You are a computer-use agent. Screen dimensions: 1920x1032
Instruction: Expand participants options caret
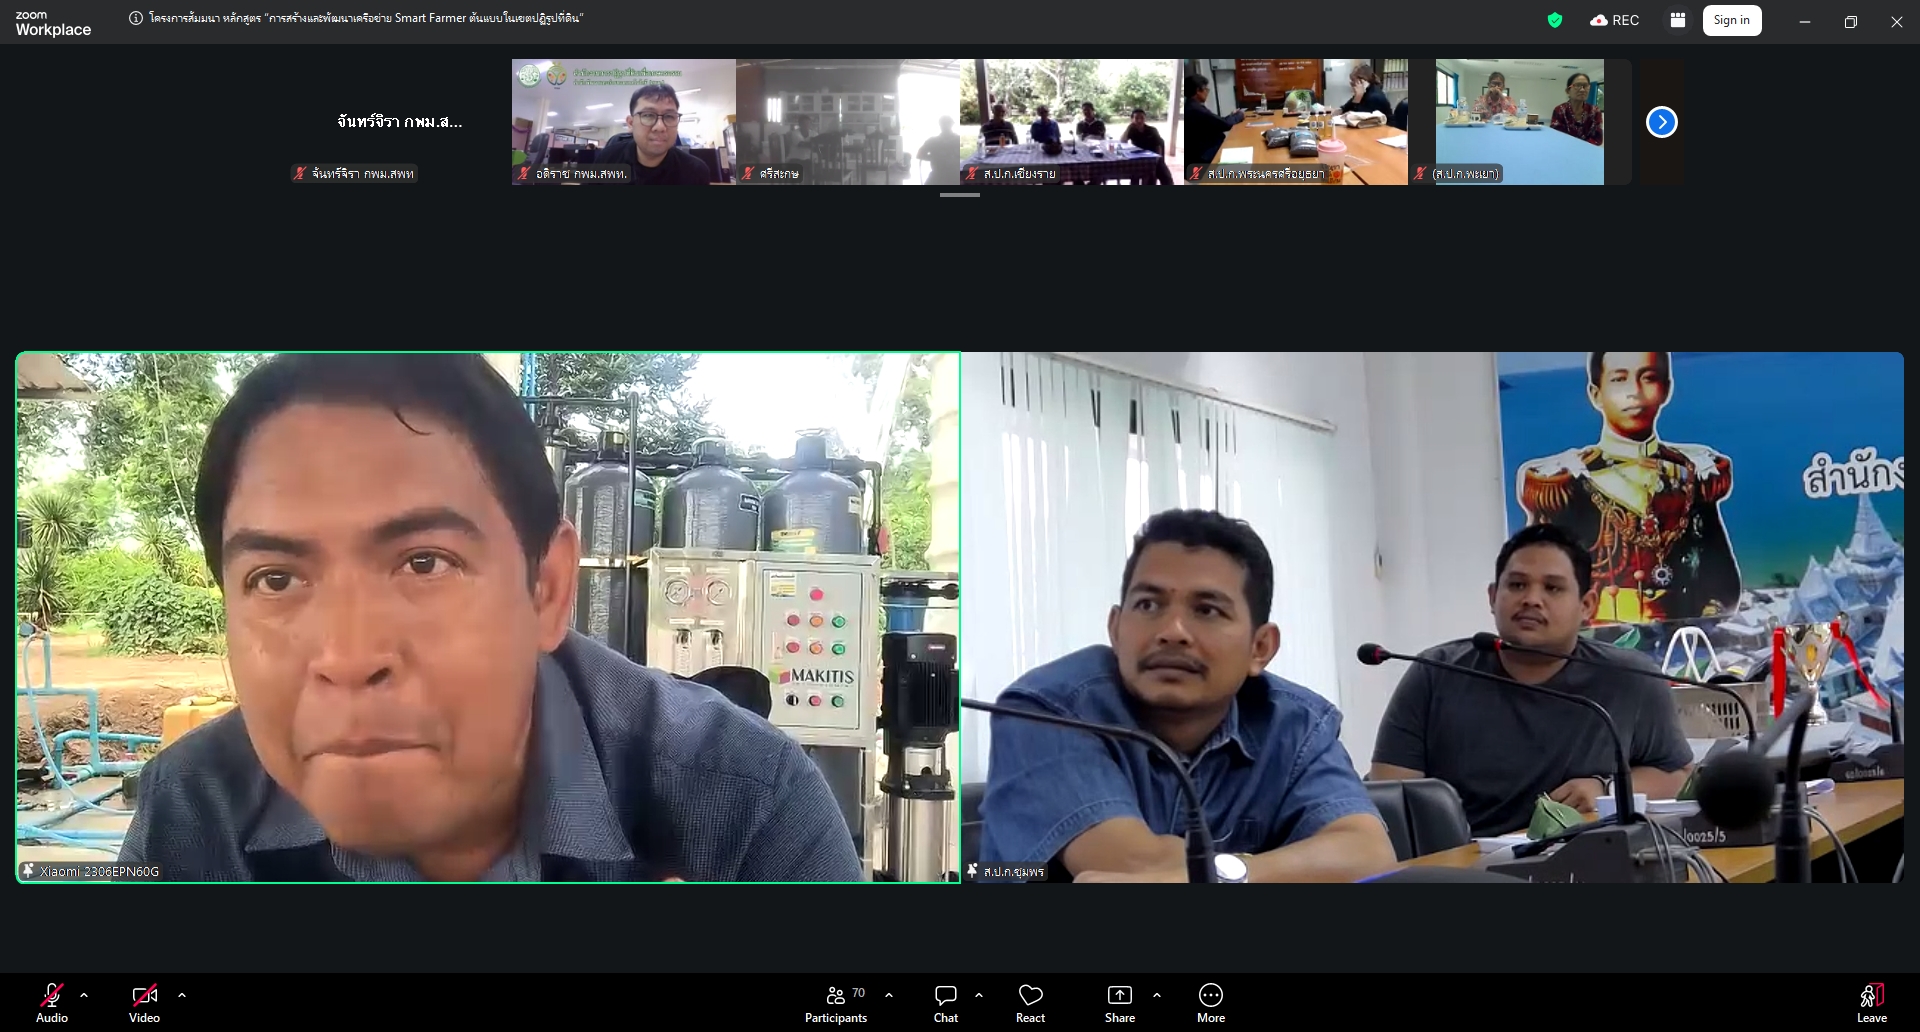(889, 995)
